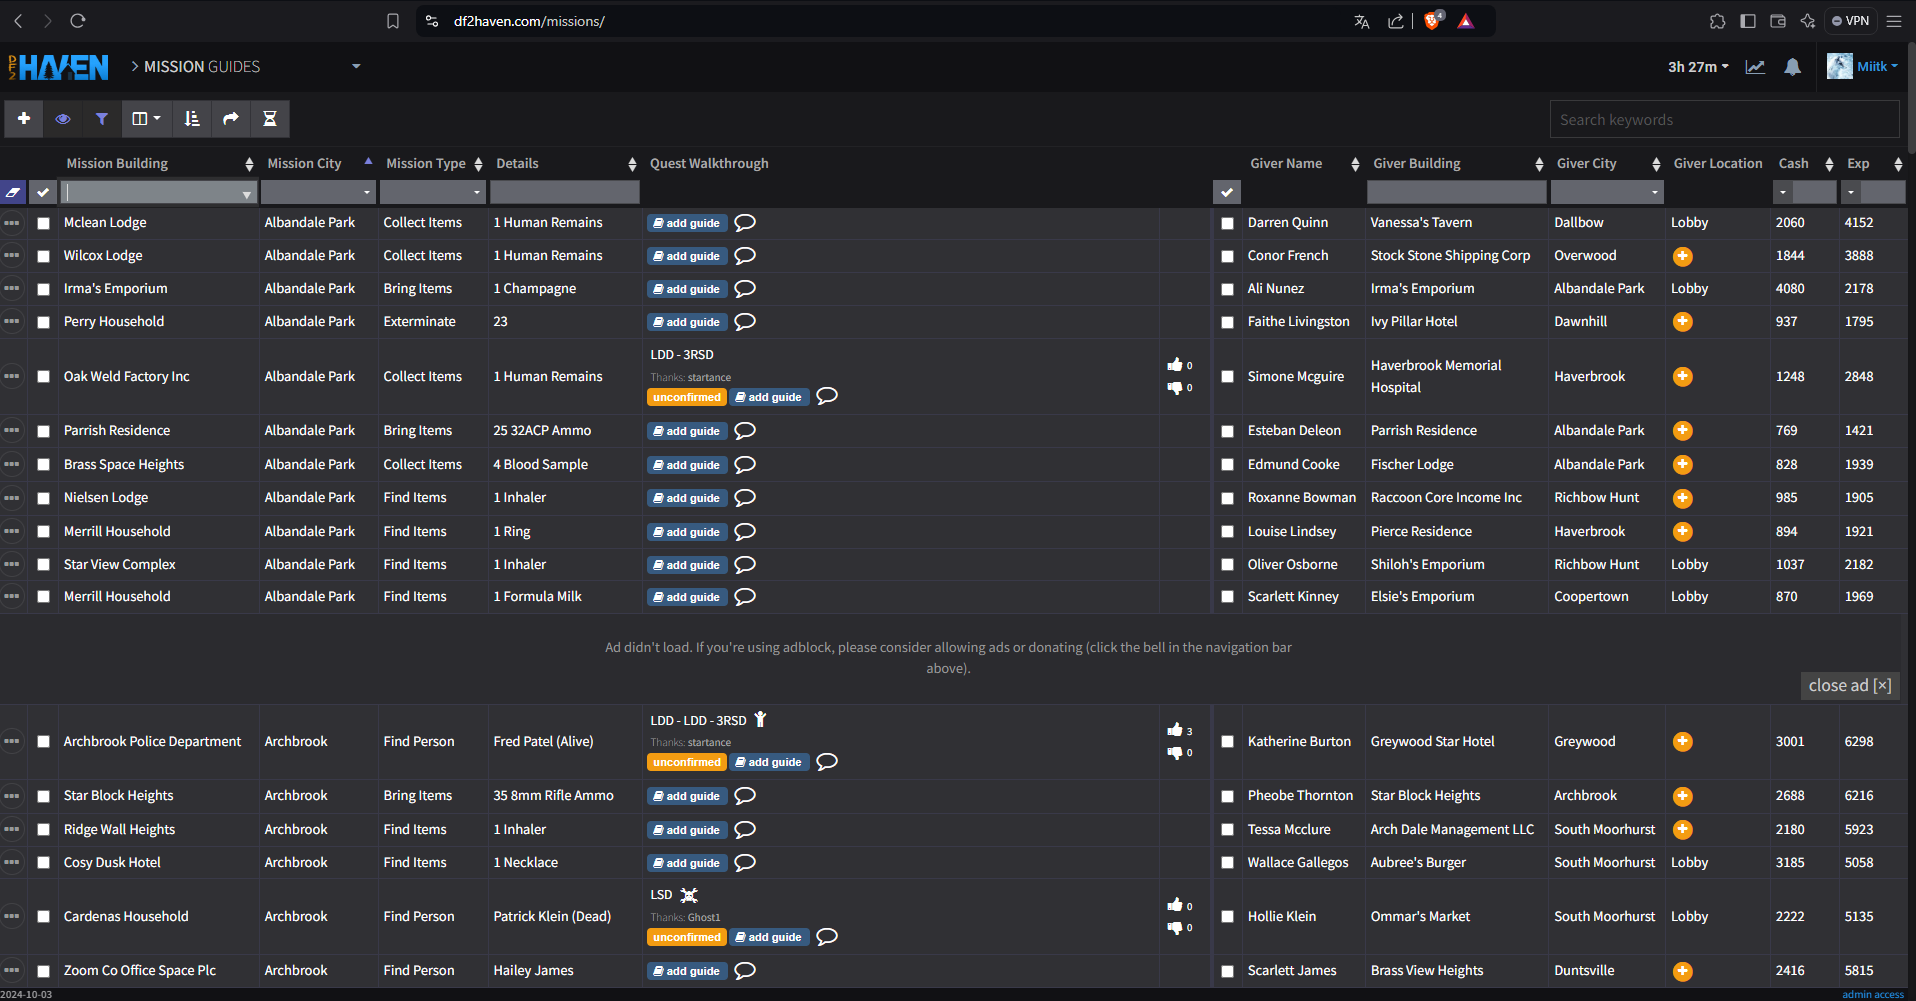The height and width of the screenshot is (1001, 1916).
Task: Check the Archbrook Police Department row checkbox
Action: (x=43, y=742)
